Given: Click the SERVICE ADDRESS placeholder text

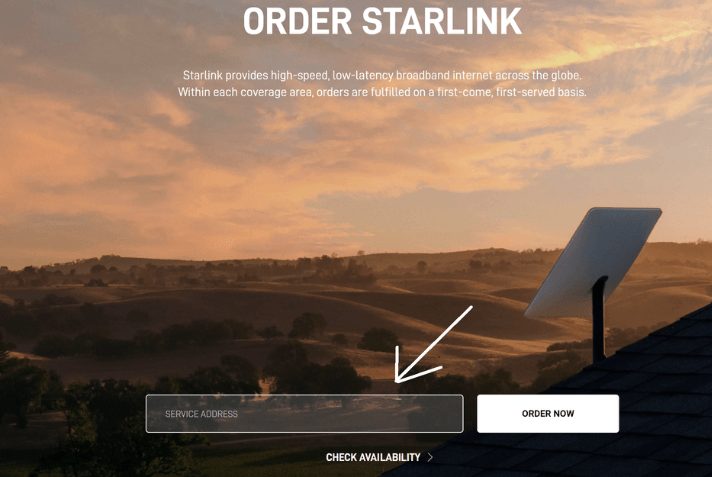Looking at the screenshot, I should (201, 414).
